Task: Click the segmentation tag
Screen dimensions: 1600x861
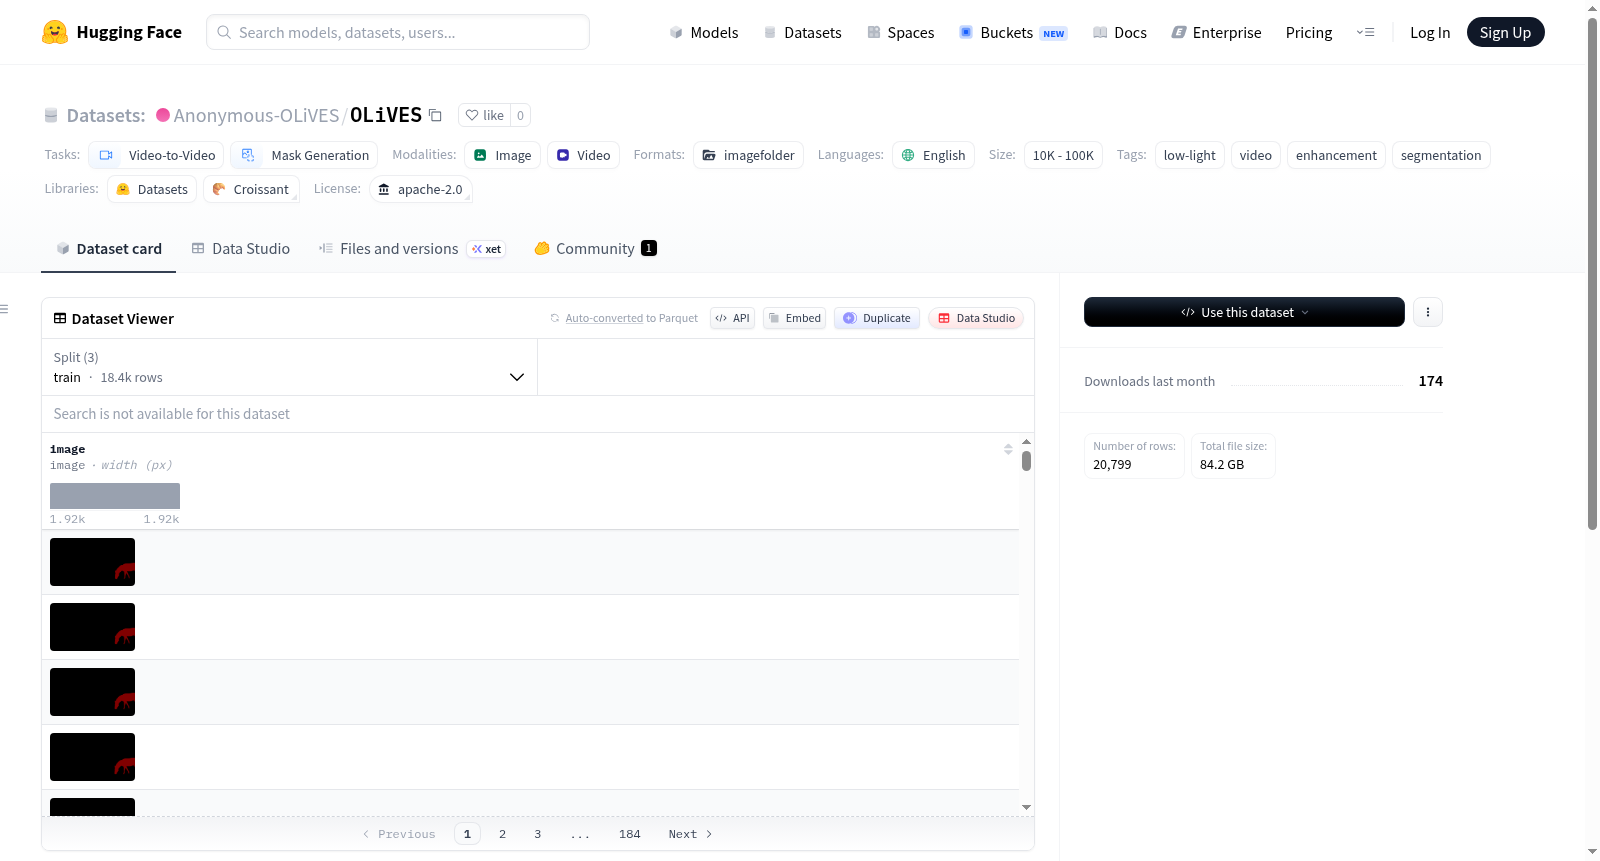Action: 1440,155
